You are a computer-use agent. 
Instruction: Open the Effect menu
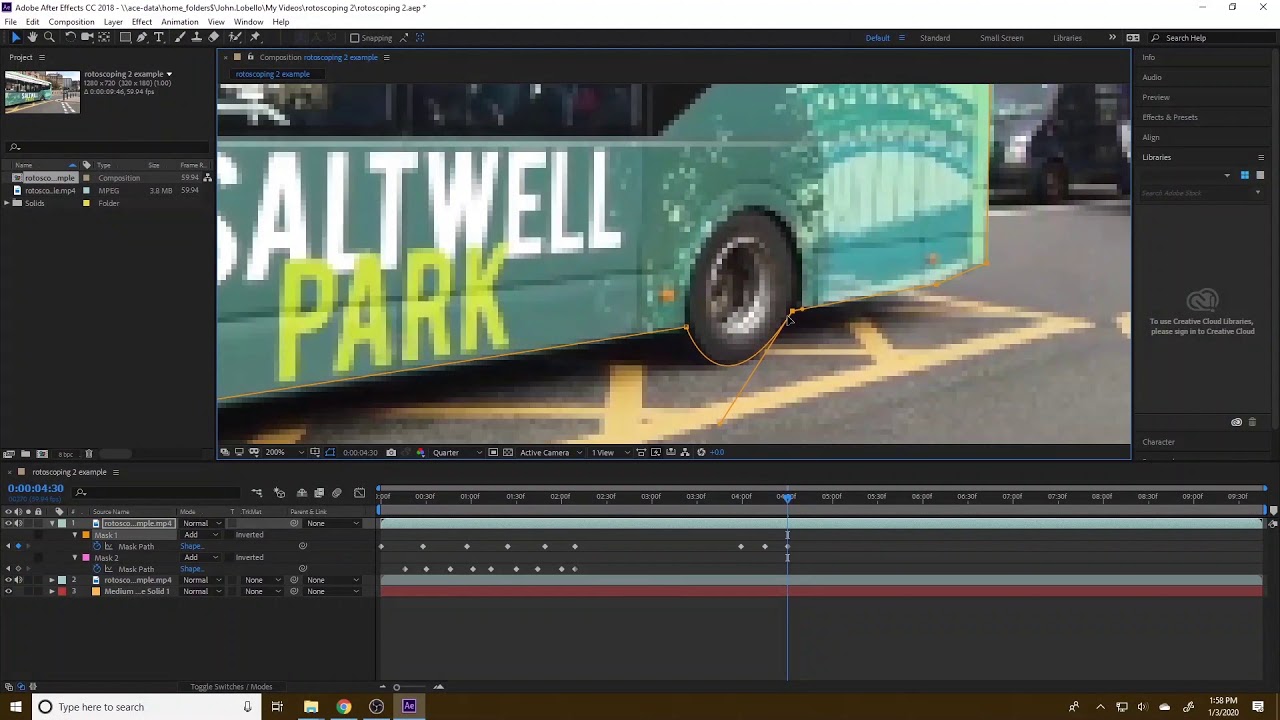click(142, 21)
